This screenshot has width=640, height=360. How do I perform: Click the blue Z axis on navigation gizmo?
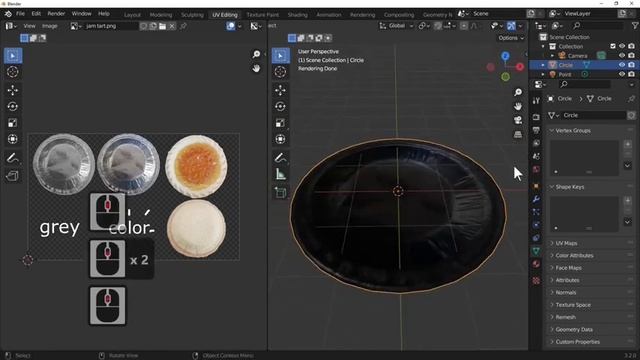(x=505, y=56)
